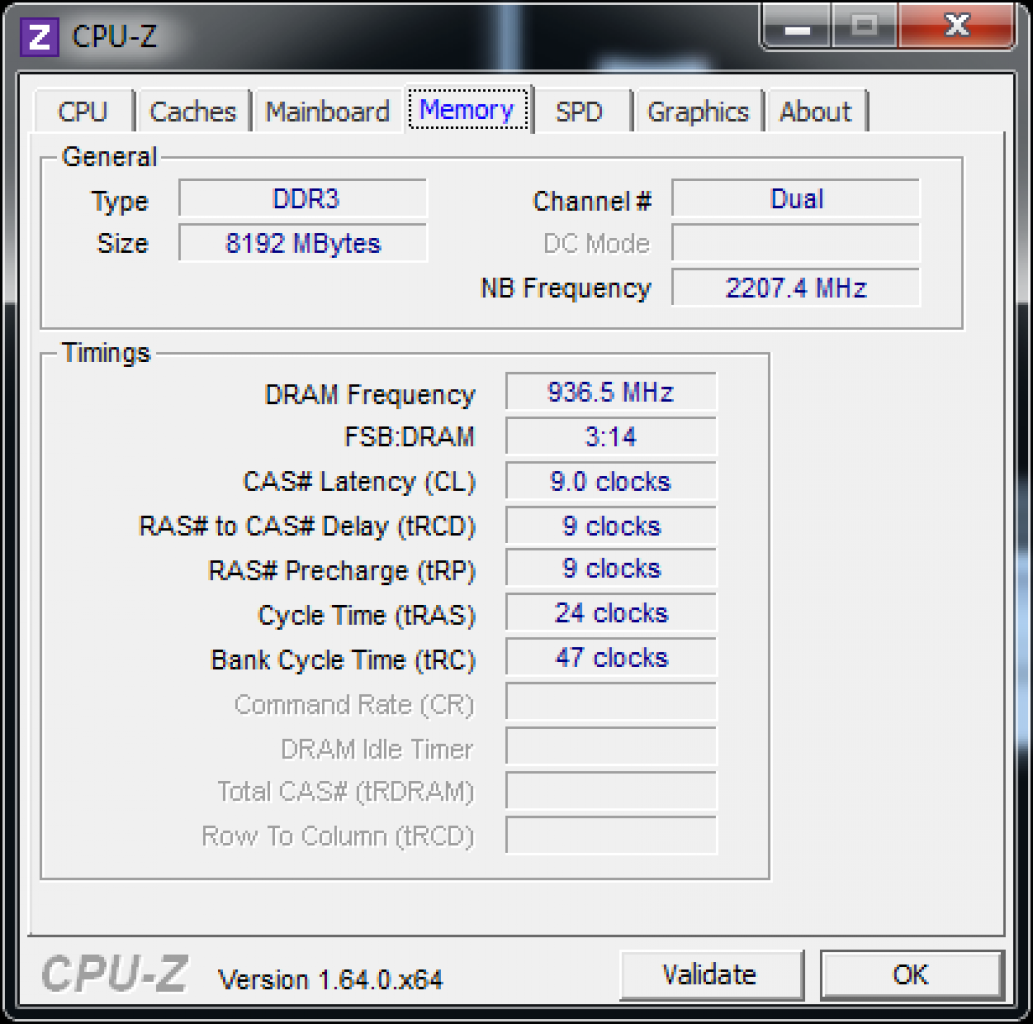Click the empty DC Mode field

coord(796,243)
